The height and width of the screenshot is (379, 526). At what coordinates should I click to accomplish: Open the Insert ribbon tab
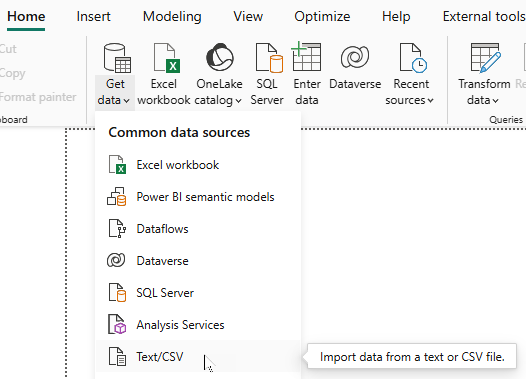tap(94, 16)
